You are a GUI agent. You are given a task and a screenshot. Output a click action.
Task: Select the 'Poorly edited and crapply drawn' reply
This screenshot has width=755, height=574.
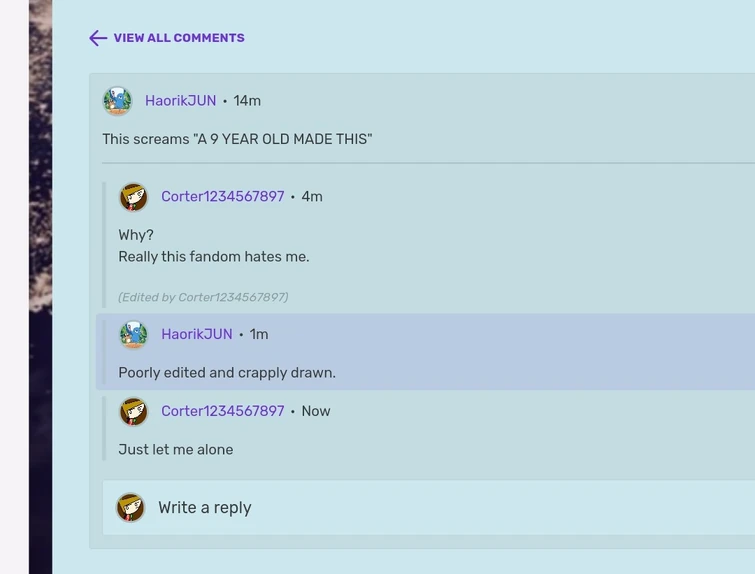[227, 373]
